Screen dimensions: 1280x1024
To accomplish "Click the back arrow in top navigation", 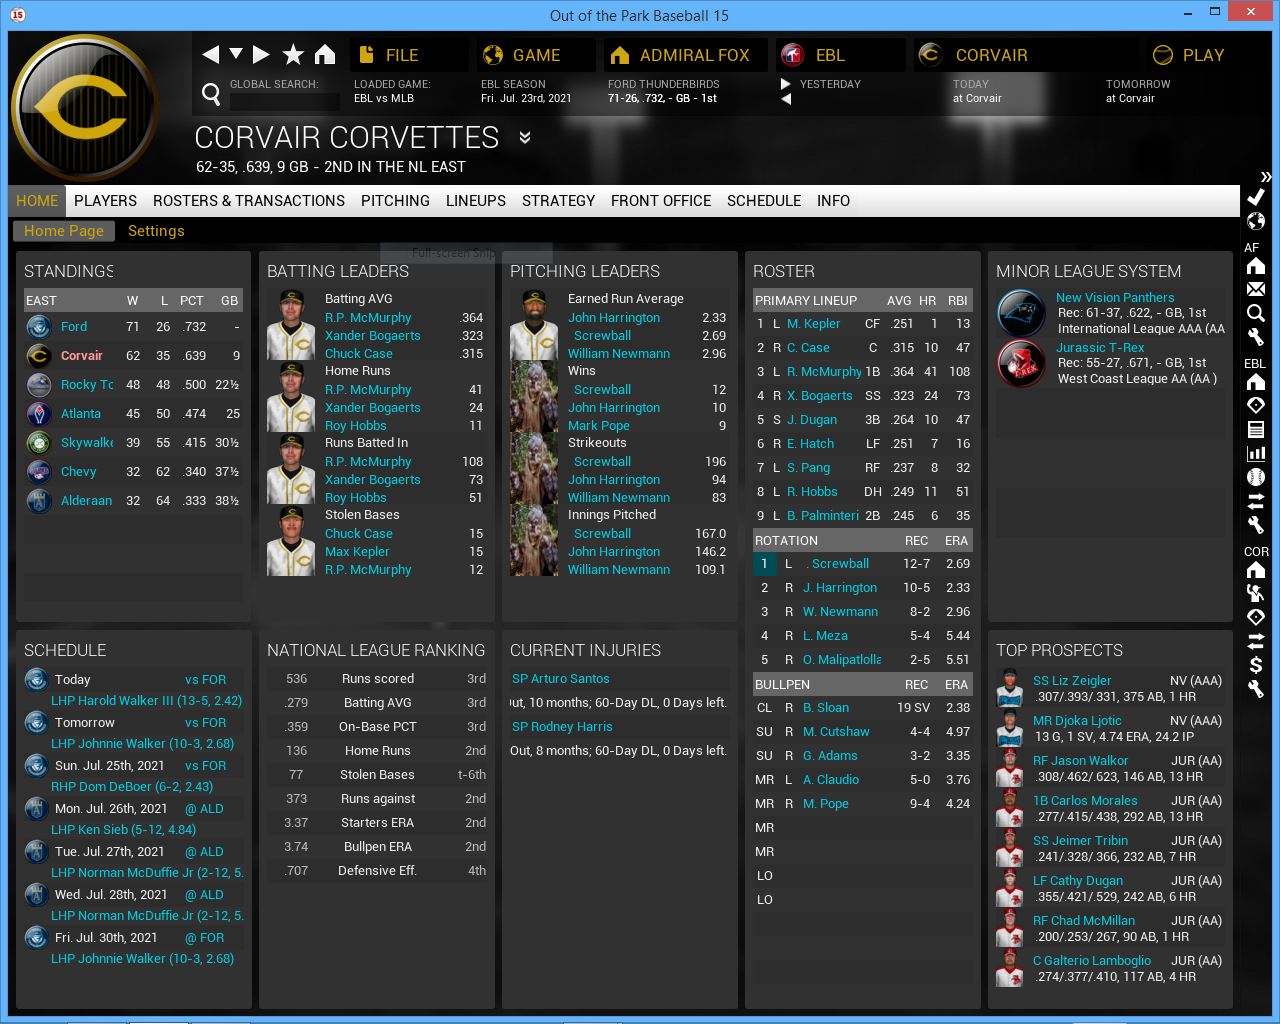I will pyautogui.click(x=210, y=55).
